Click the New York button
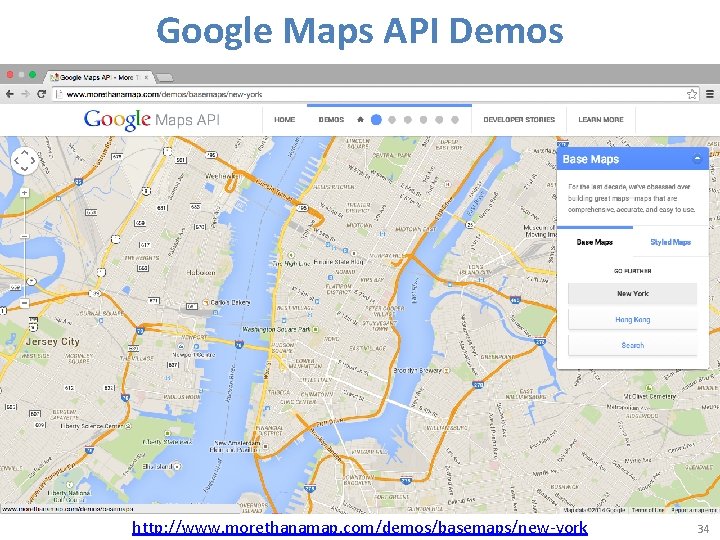 pyautogui.click(x=632, y=293)
